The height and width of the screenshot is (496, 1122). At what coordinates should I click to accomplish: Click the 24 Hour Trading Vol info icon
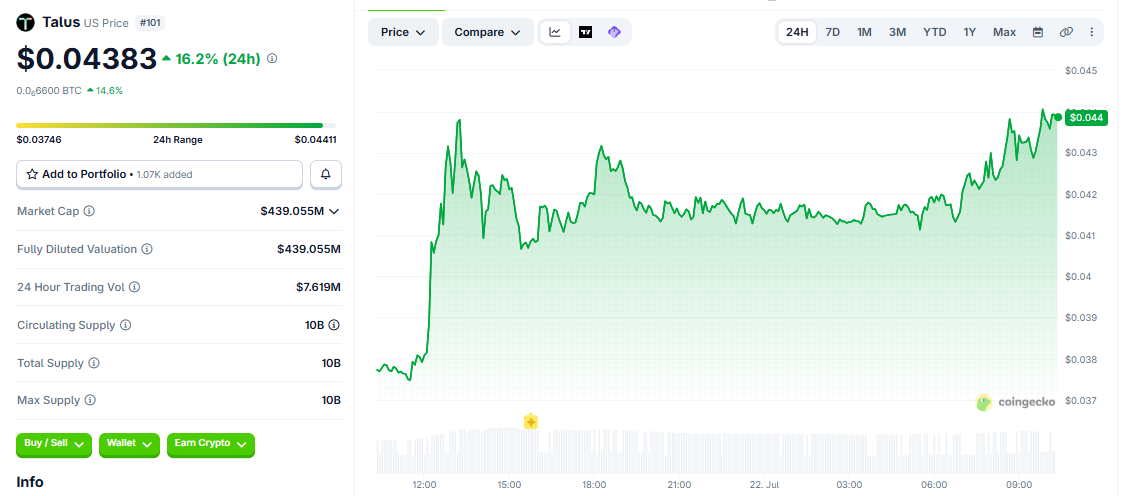point(135,287)
